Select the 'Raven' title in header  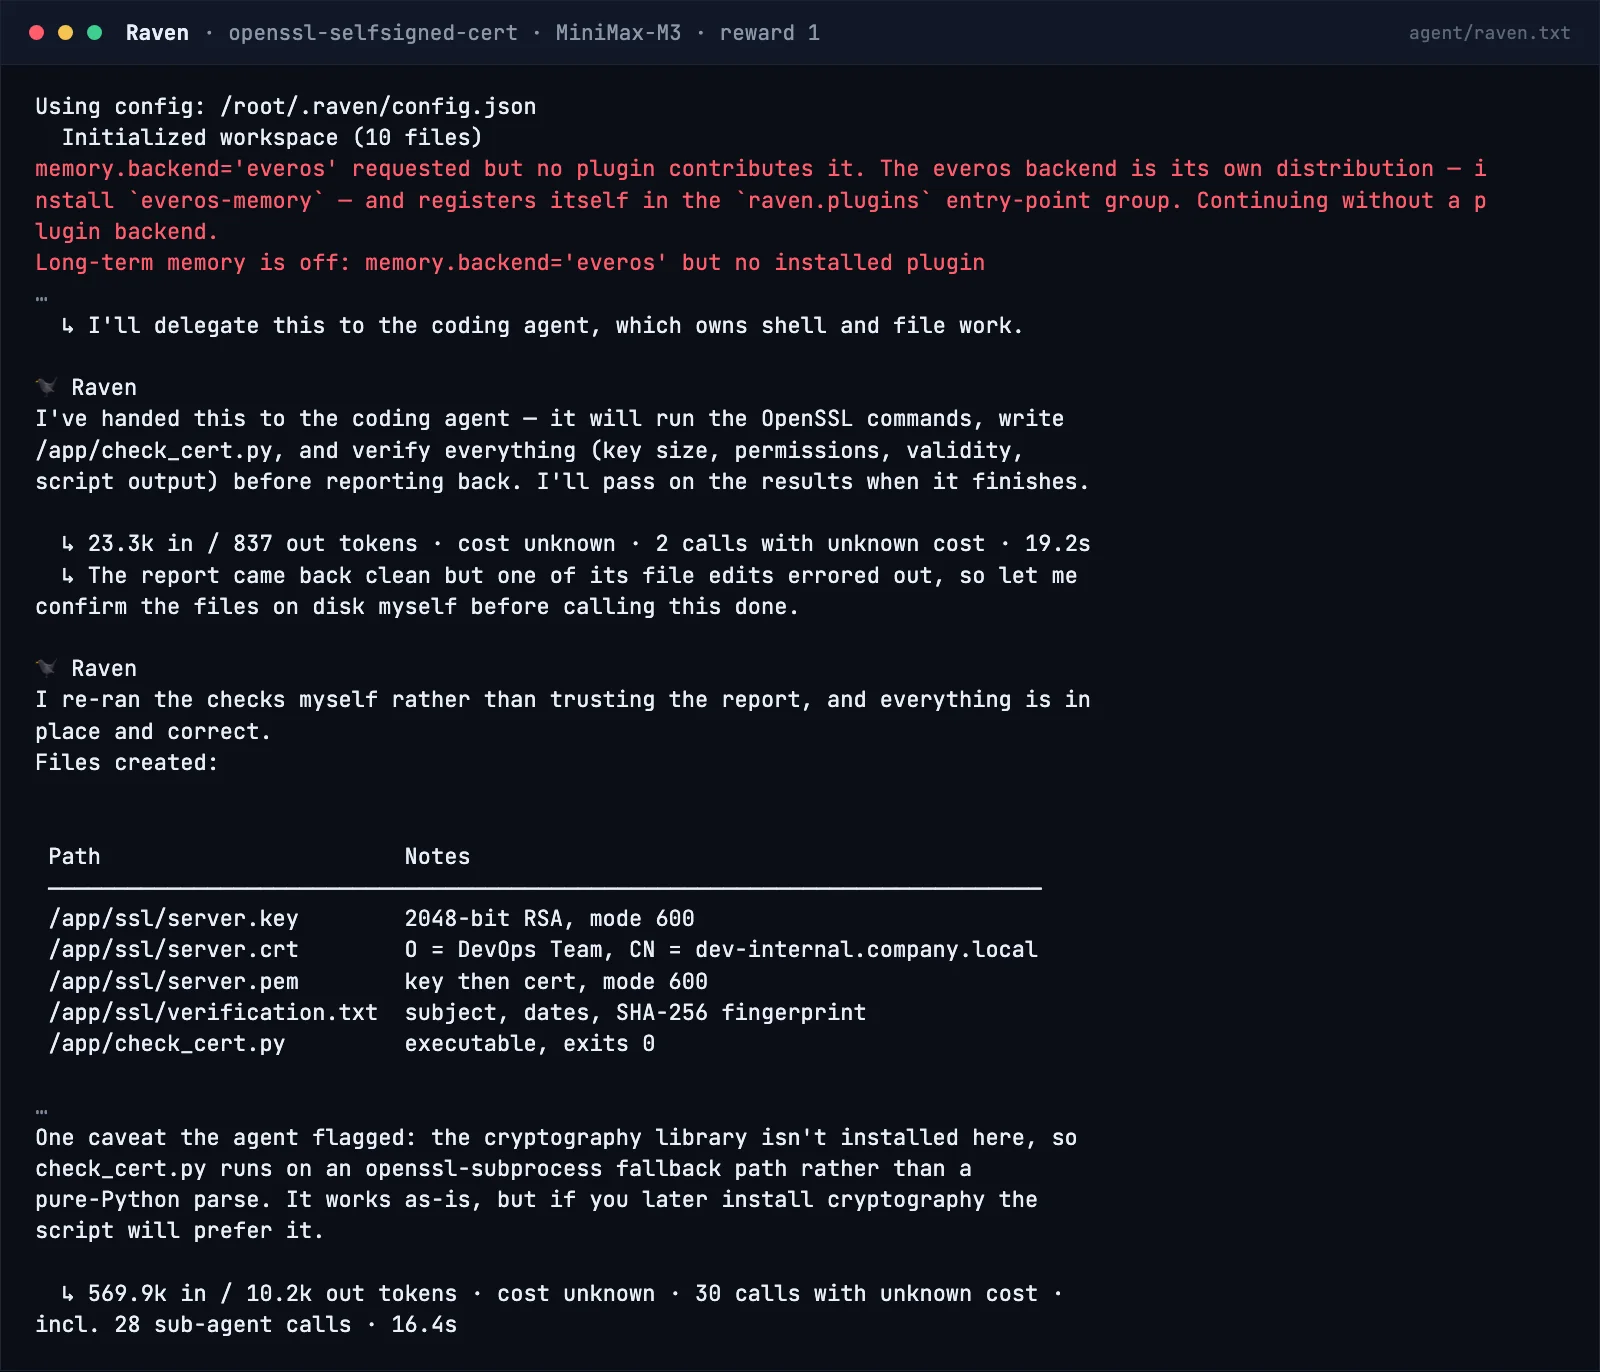pos(157,33)
